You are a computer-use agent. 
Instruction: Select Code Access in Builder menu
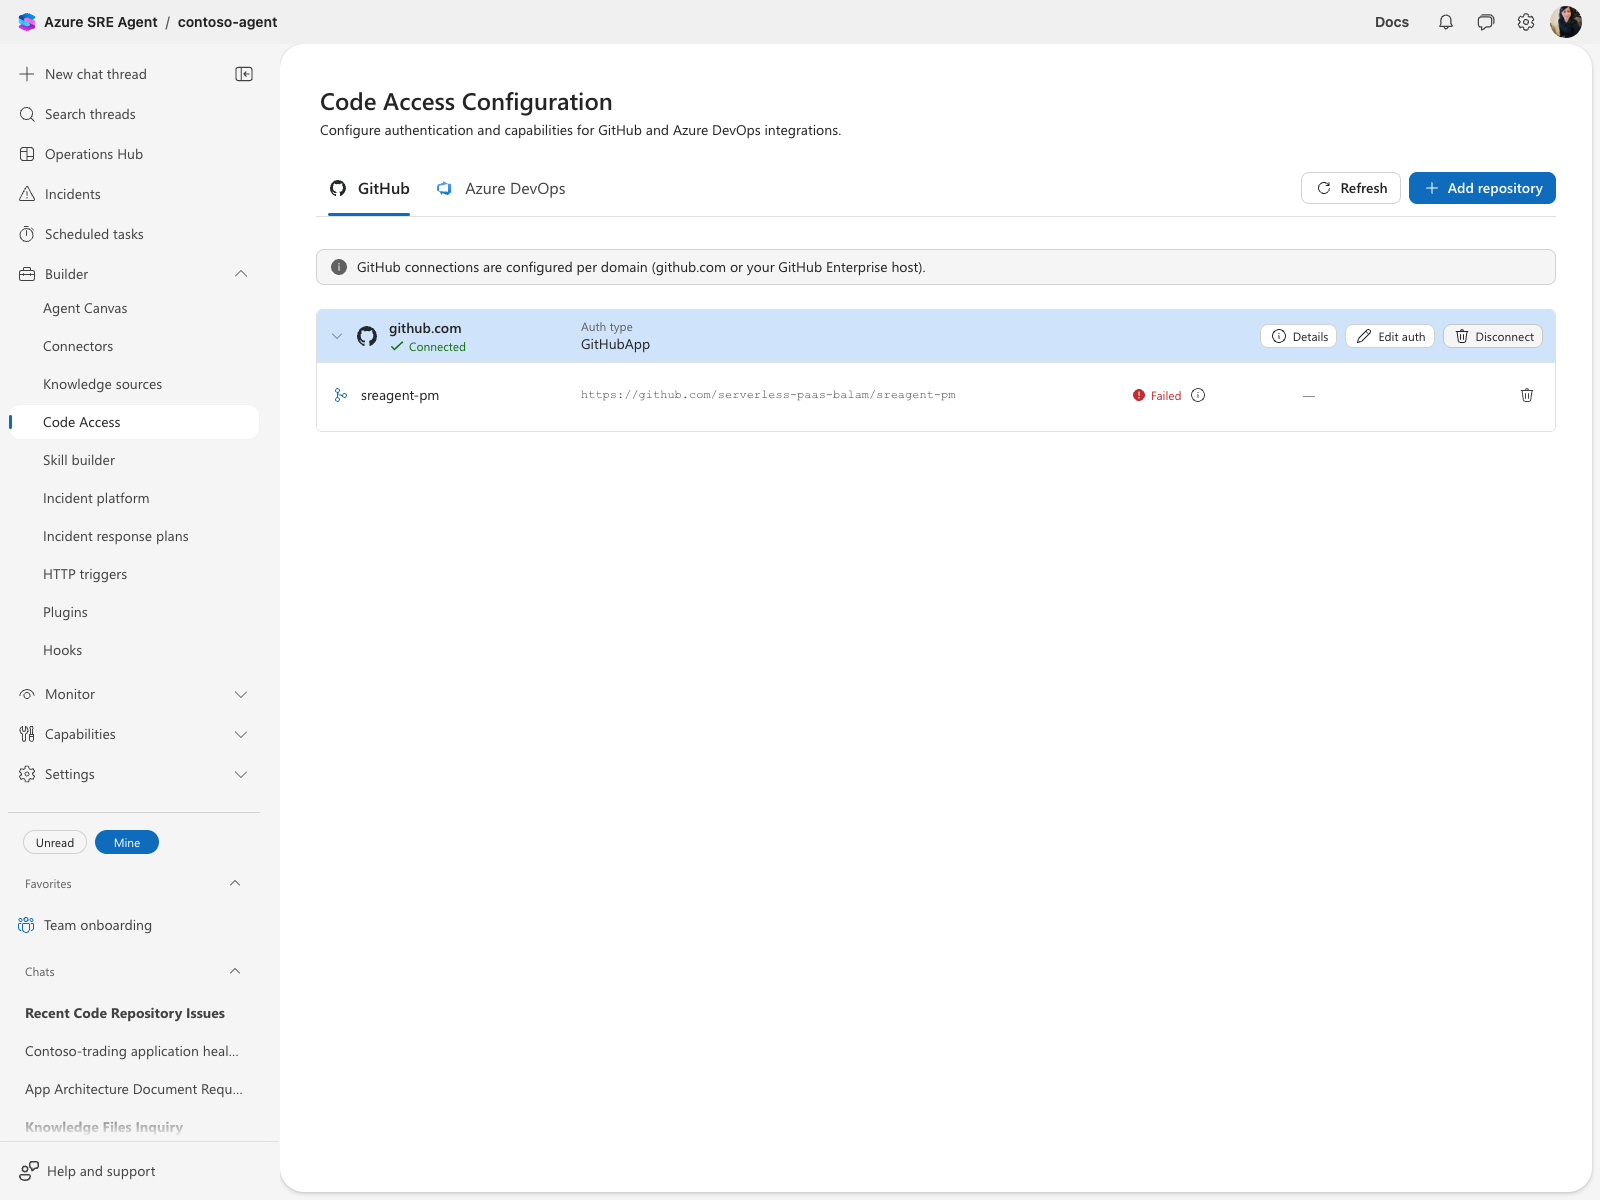(x=134, y=422)
